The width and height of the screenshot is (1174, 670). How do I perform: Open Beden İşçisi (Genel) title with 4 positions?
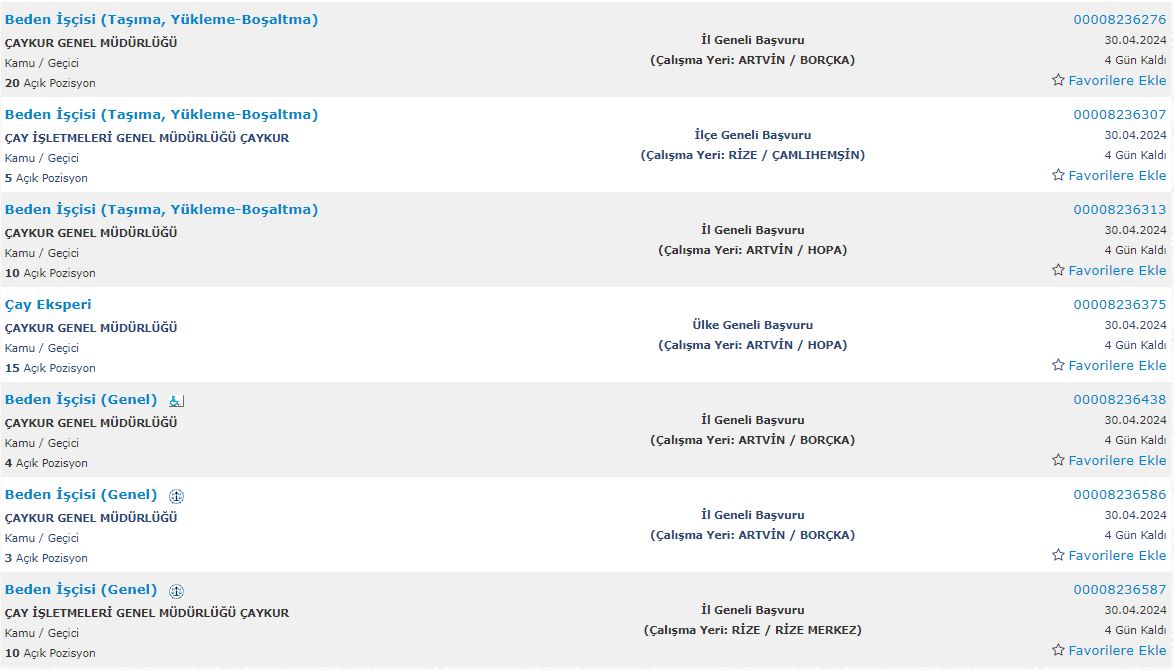click(81, 399)
